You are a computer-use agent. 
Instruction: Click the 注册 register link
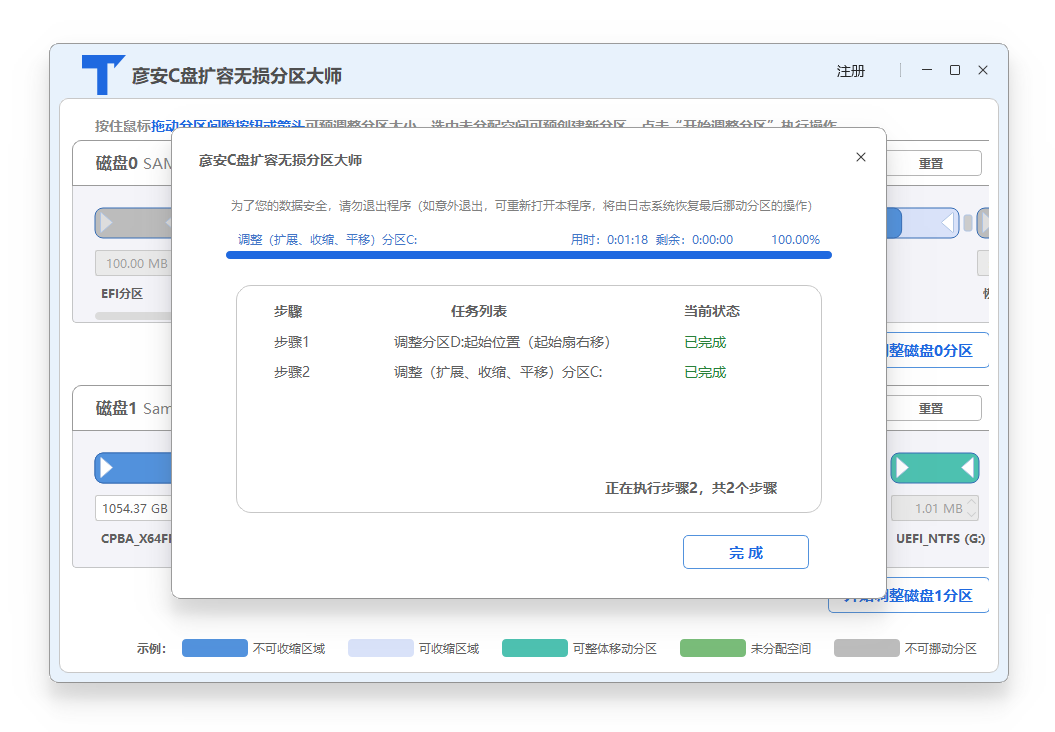pos(850,71)
